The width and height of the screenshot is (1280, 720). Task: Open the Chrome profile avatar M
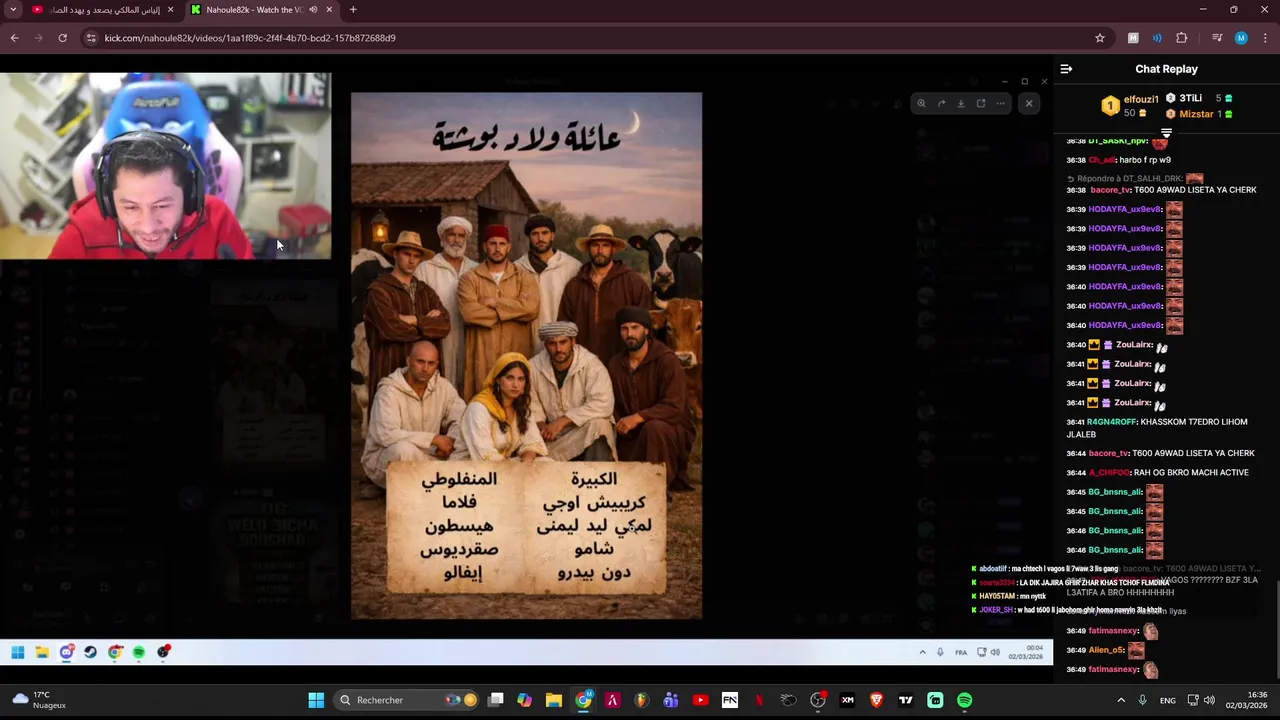[1241, 38]
